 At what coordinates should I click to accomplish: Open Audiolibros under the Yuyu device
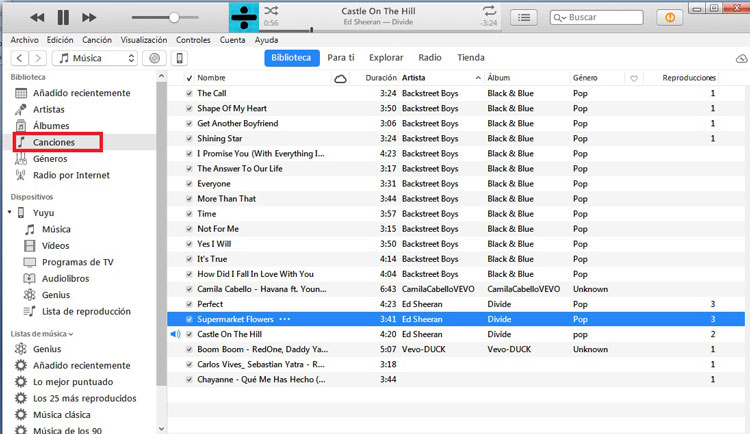[x=65, y=278]
